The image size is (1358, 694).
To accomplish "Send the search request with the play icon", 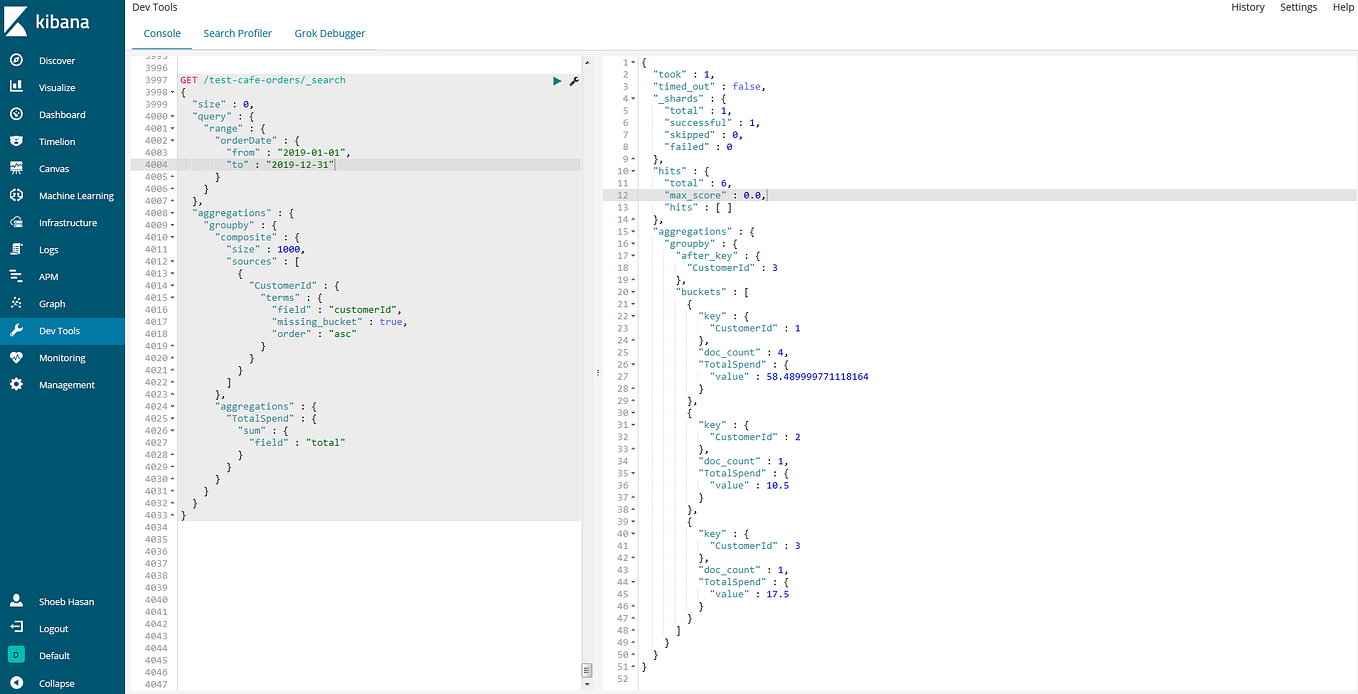I will [557, 81].
